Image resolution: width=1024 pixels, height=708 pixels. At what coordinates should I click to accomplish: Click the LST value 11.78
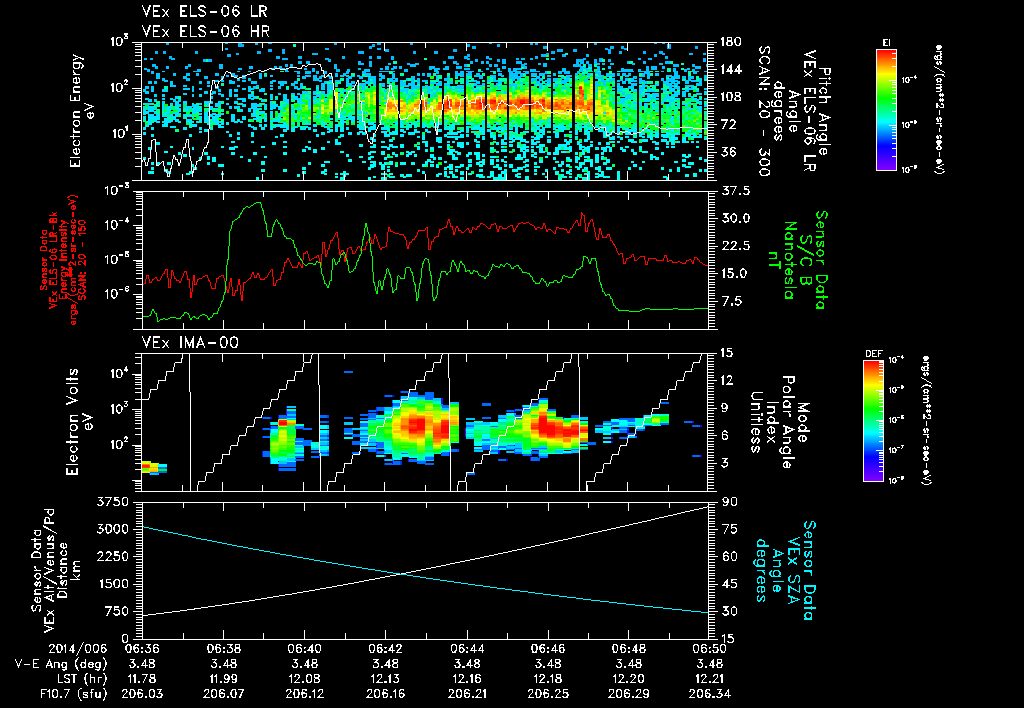142,679
